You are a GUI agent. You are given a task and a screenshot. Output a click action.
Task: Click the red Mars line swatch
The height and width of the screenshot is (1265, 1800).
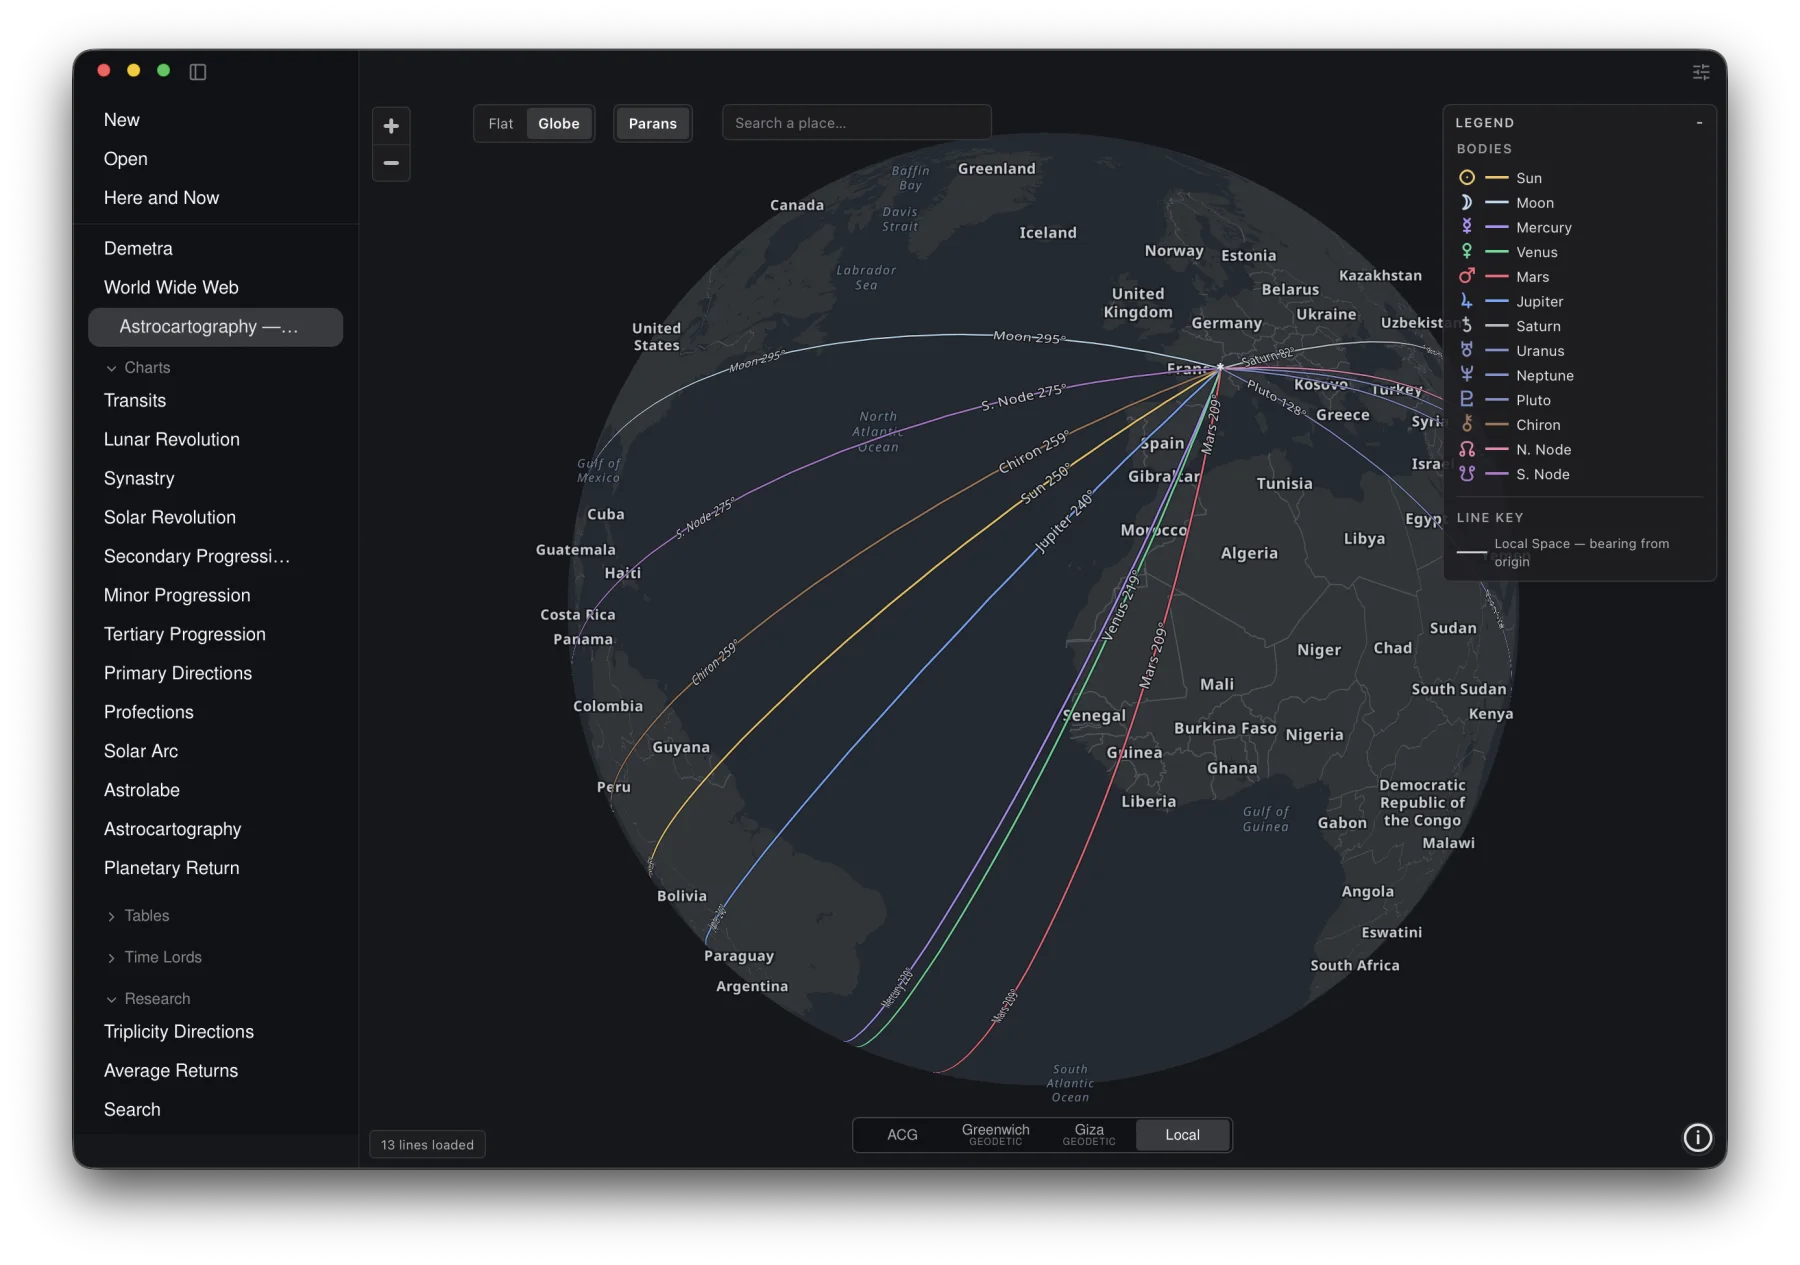pos(1497,277)
